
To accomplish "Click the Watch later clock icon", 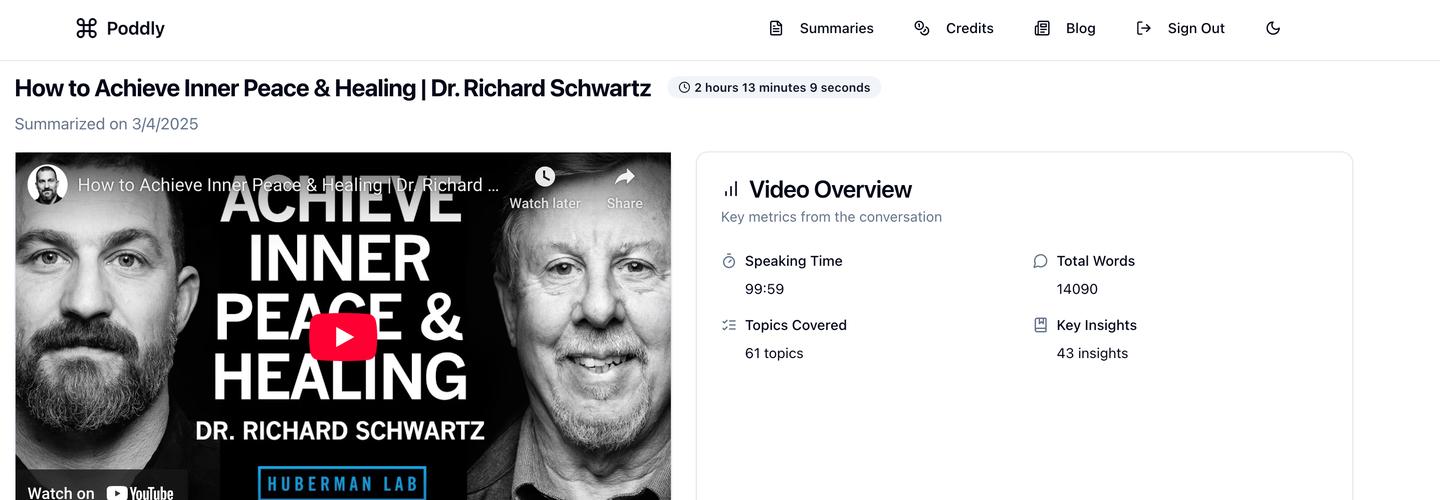I will pyautogui.click(x=545, y=177).
